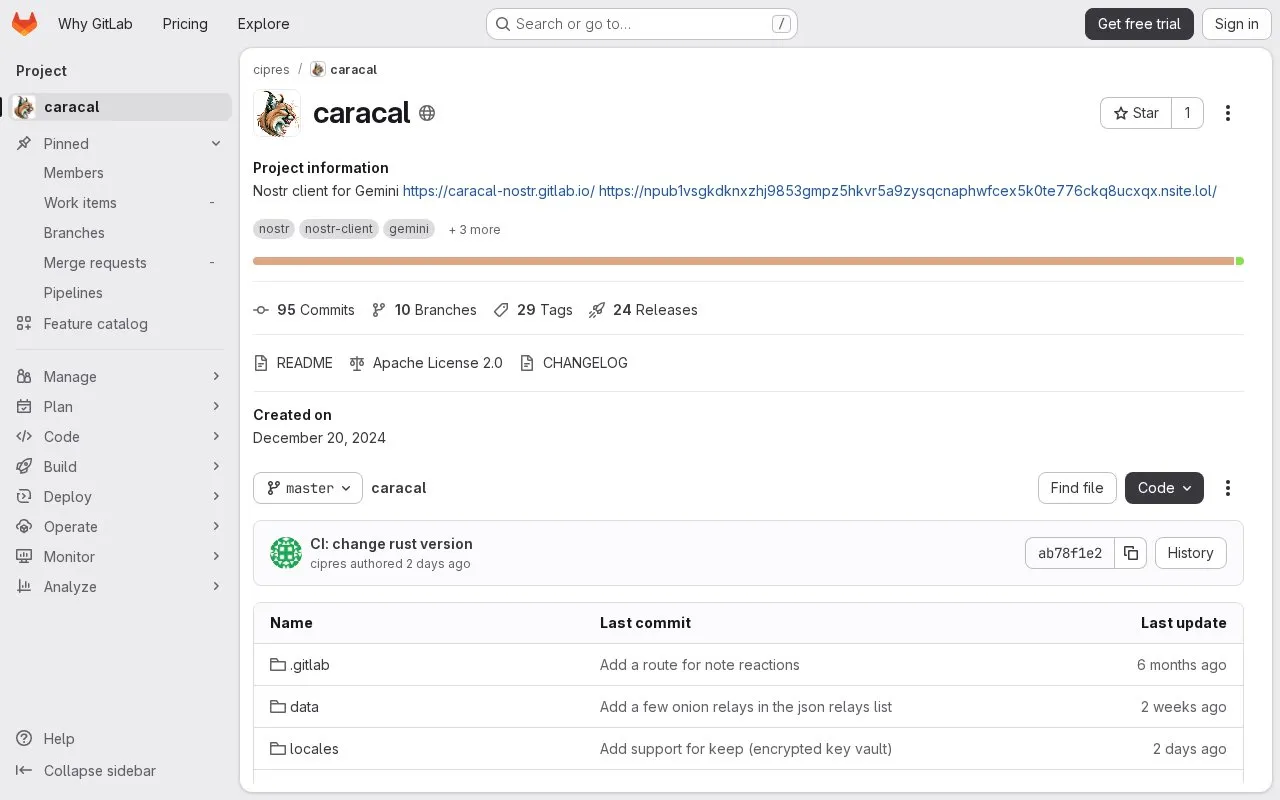Click the public visibility globe icon
Screen dimensions: 1280x800
coord(427,113)
